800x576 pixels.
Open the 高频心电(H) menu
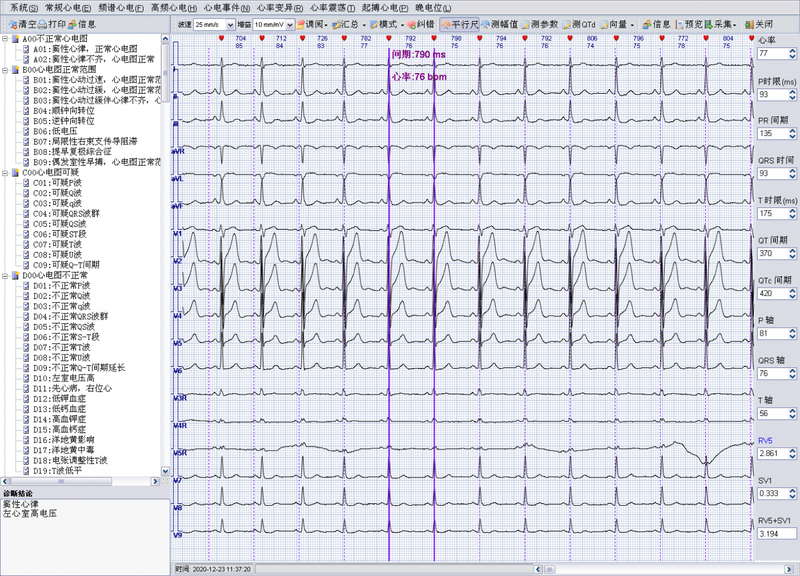point(174,8)
